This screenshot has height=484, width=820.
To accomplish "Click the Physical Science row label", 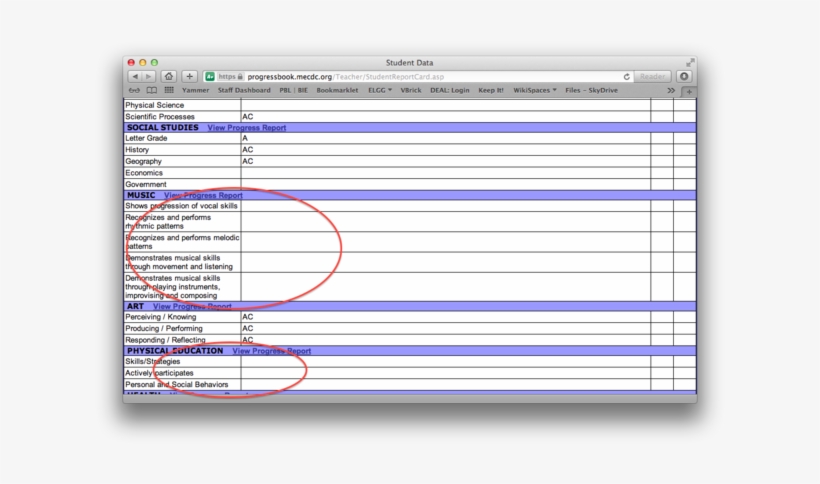I will coord(154,105).
